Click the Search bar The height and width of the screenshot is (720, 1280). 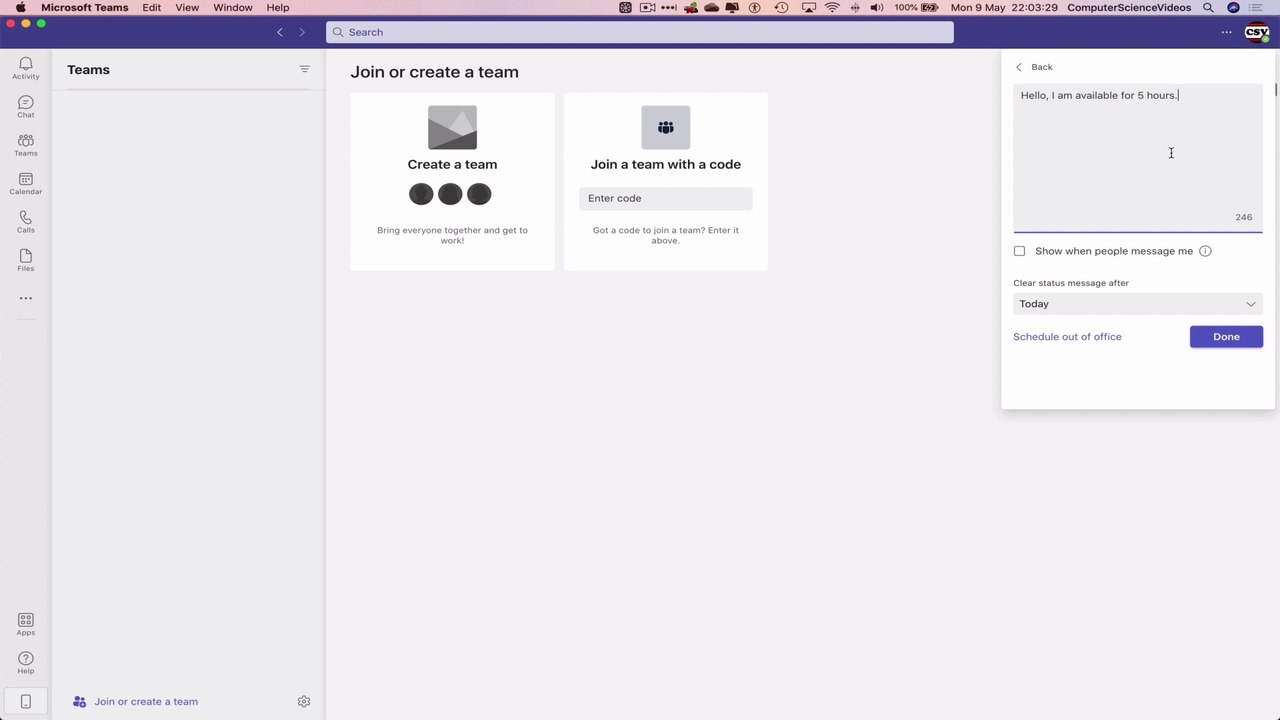click(x=640, y=32)
